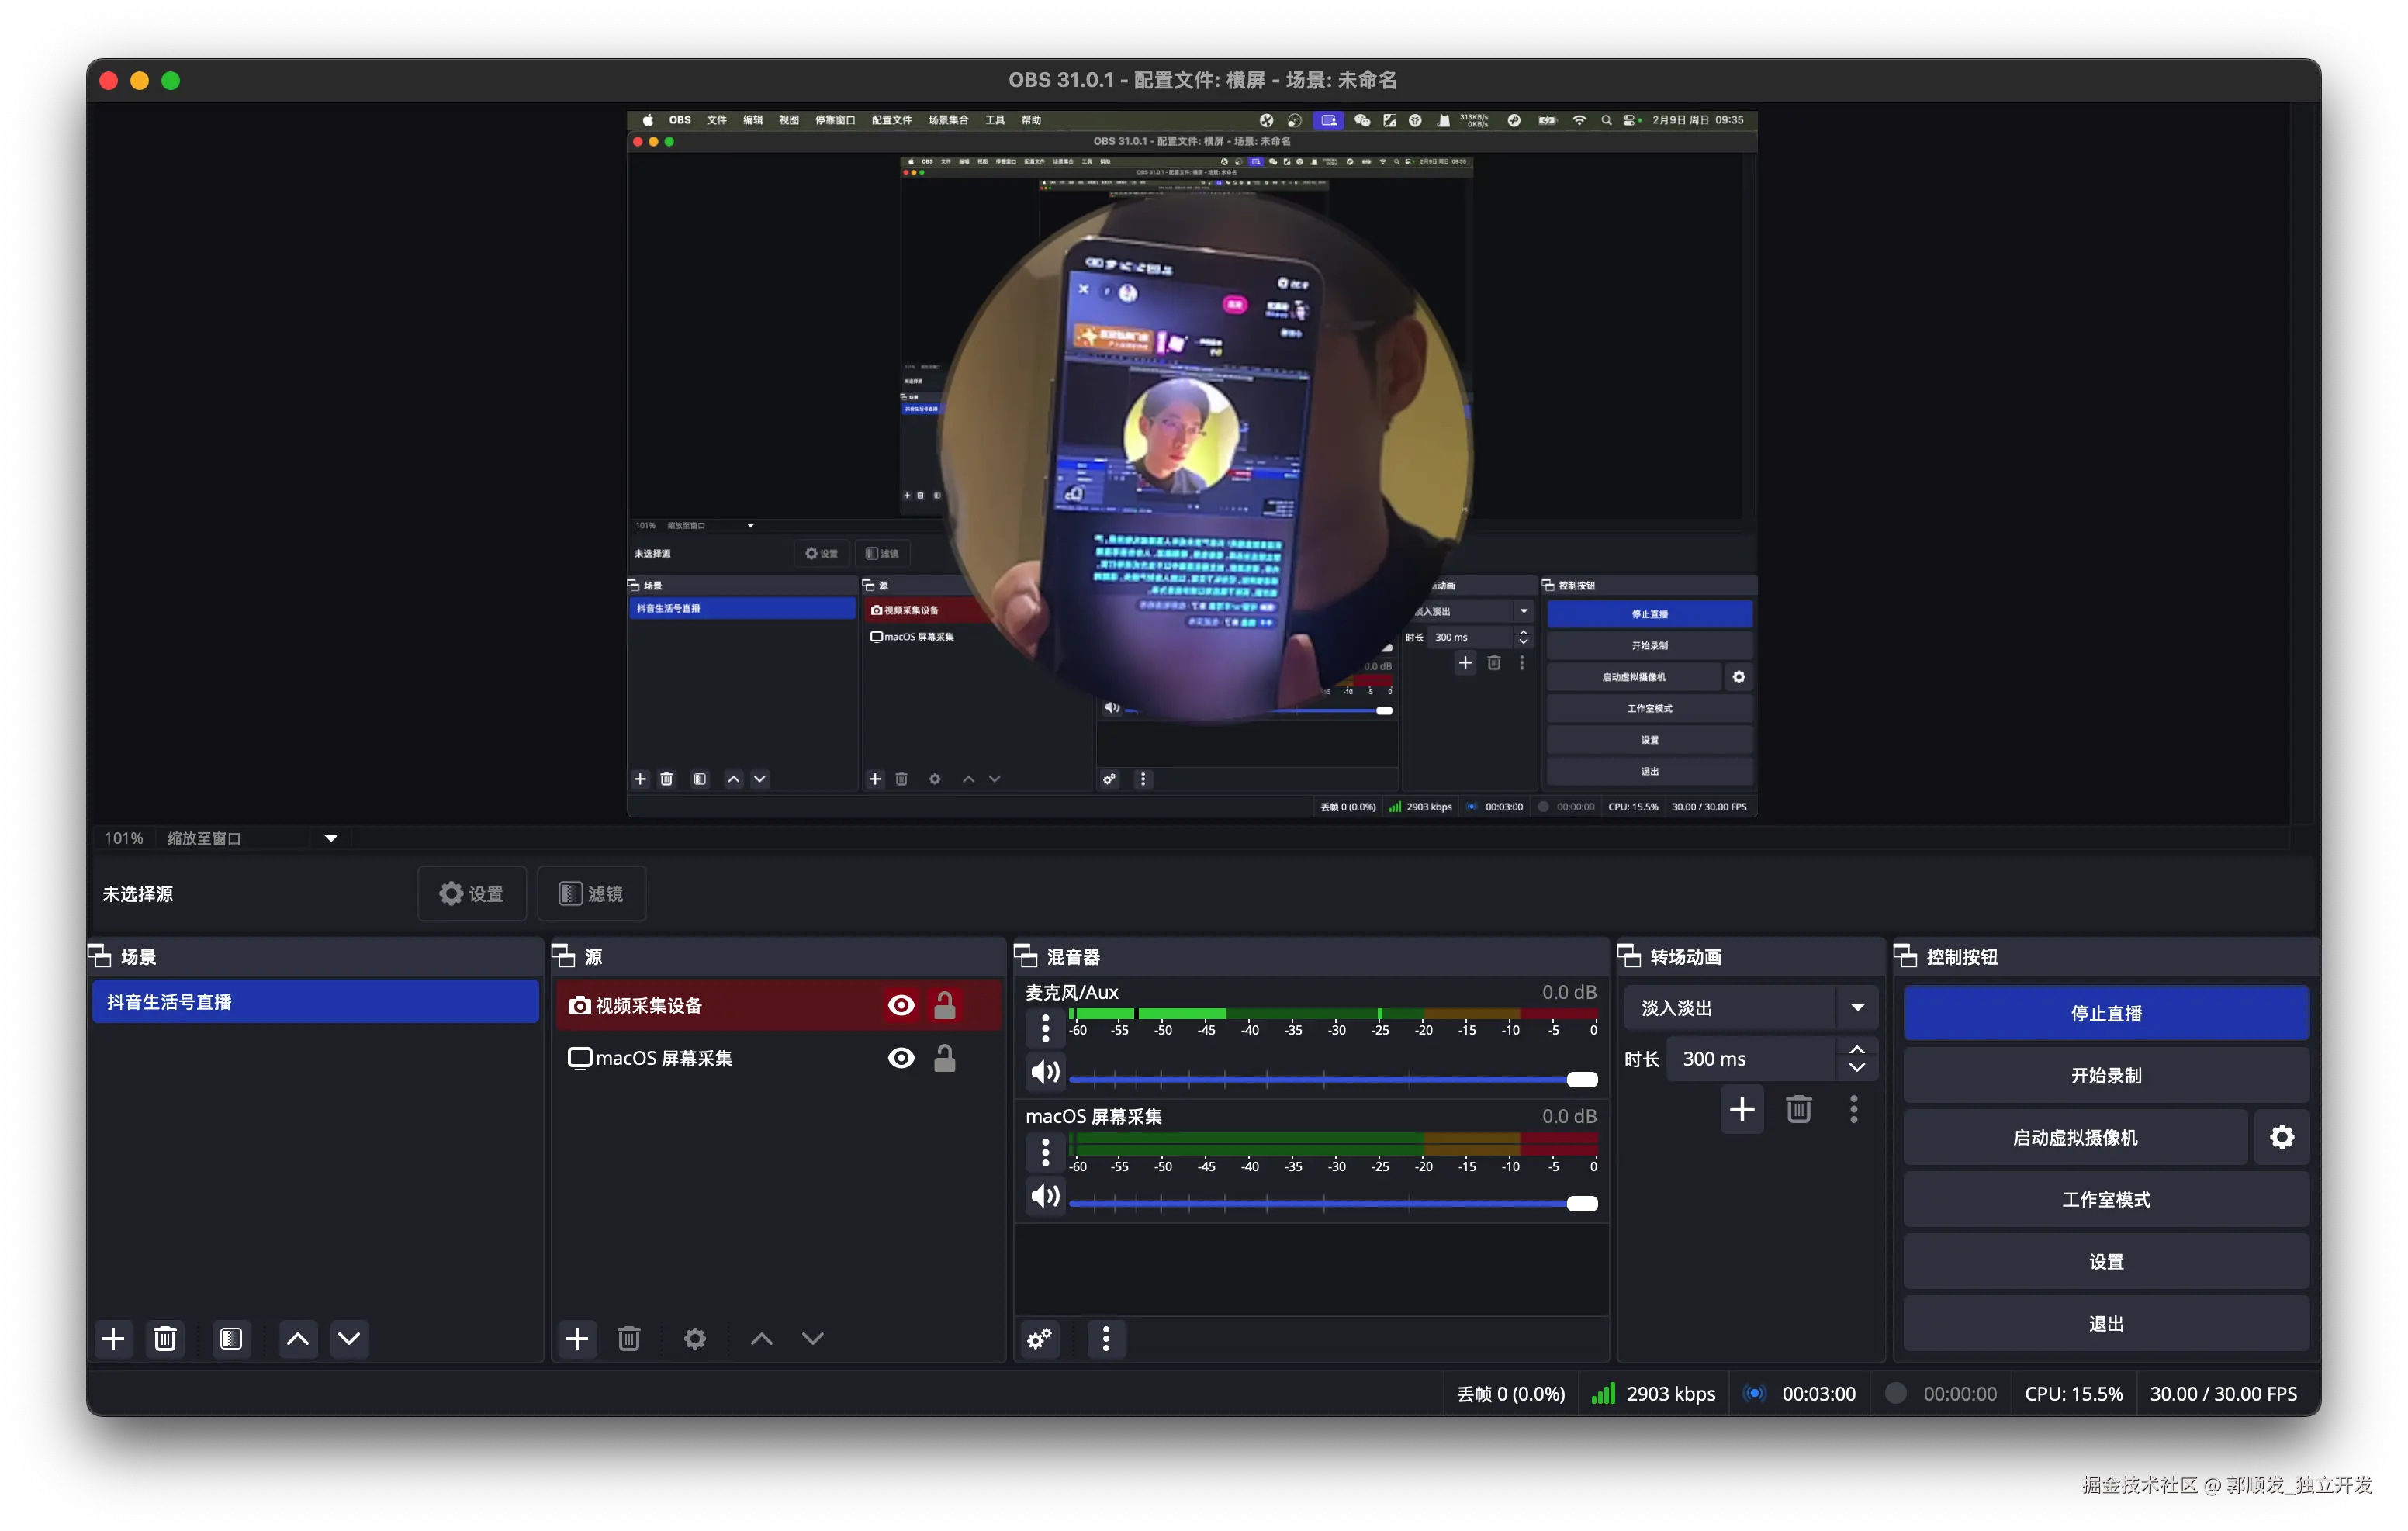The image size is (2408, 1531).
Task: Click the trash icon in the Sources panel
Action: (x=628, y=1339)
